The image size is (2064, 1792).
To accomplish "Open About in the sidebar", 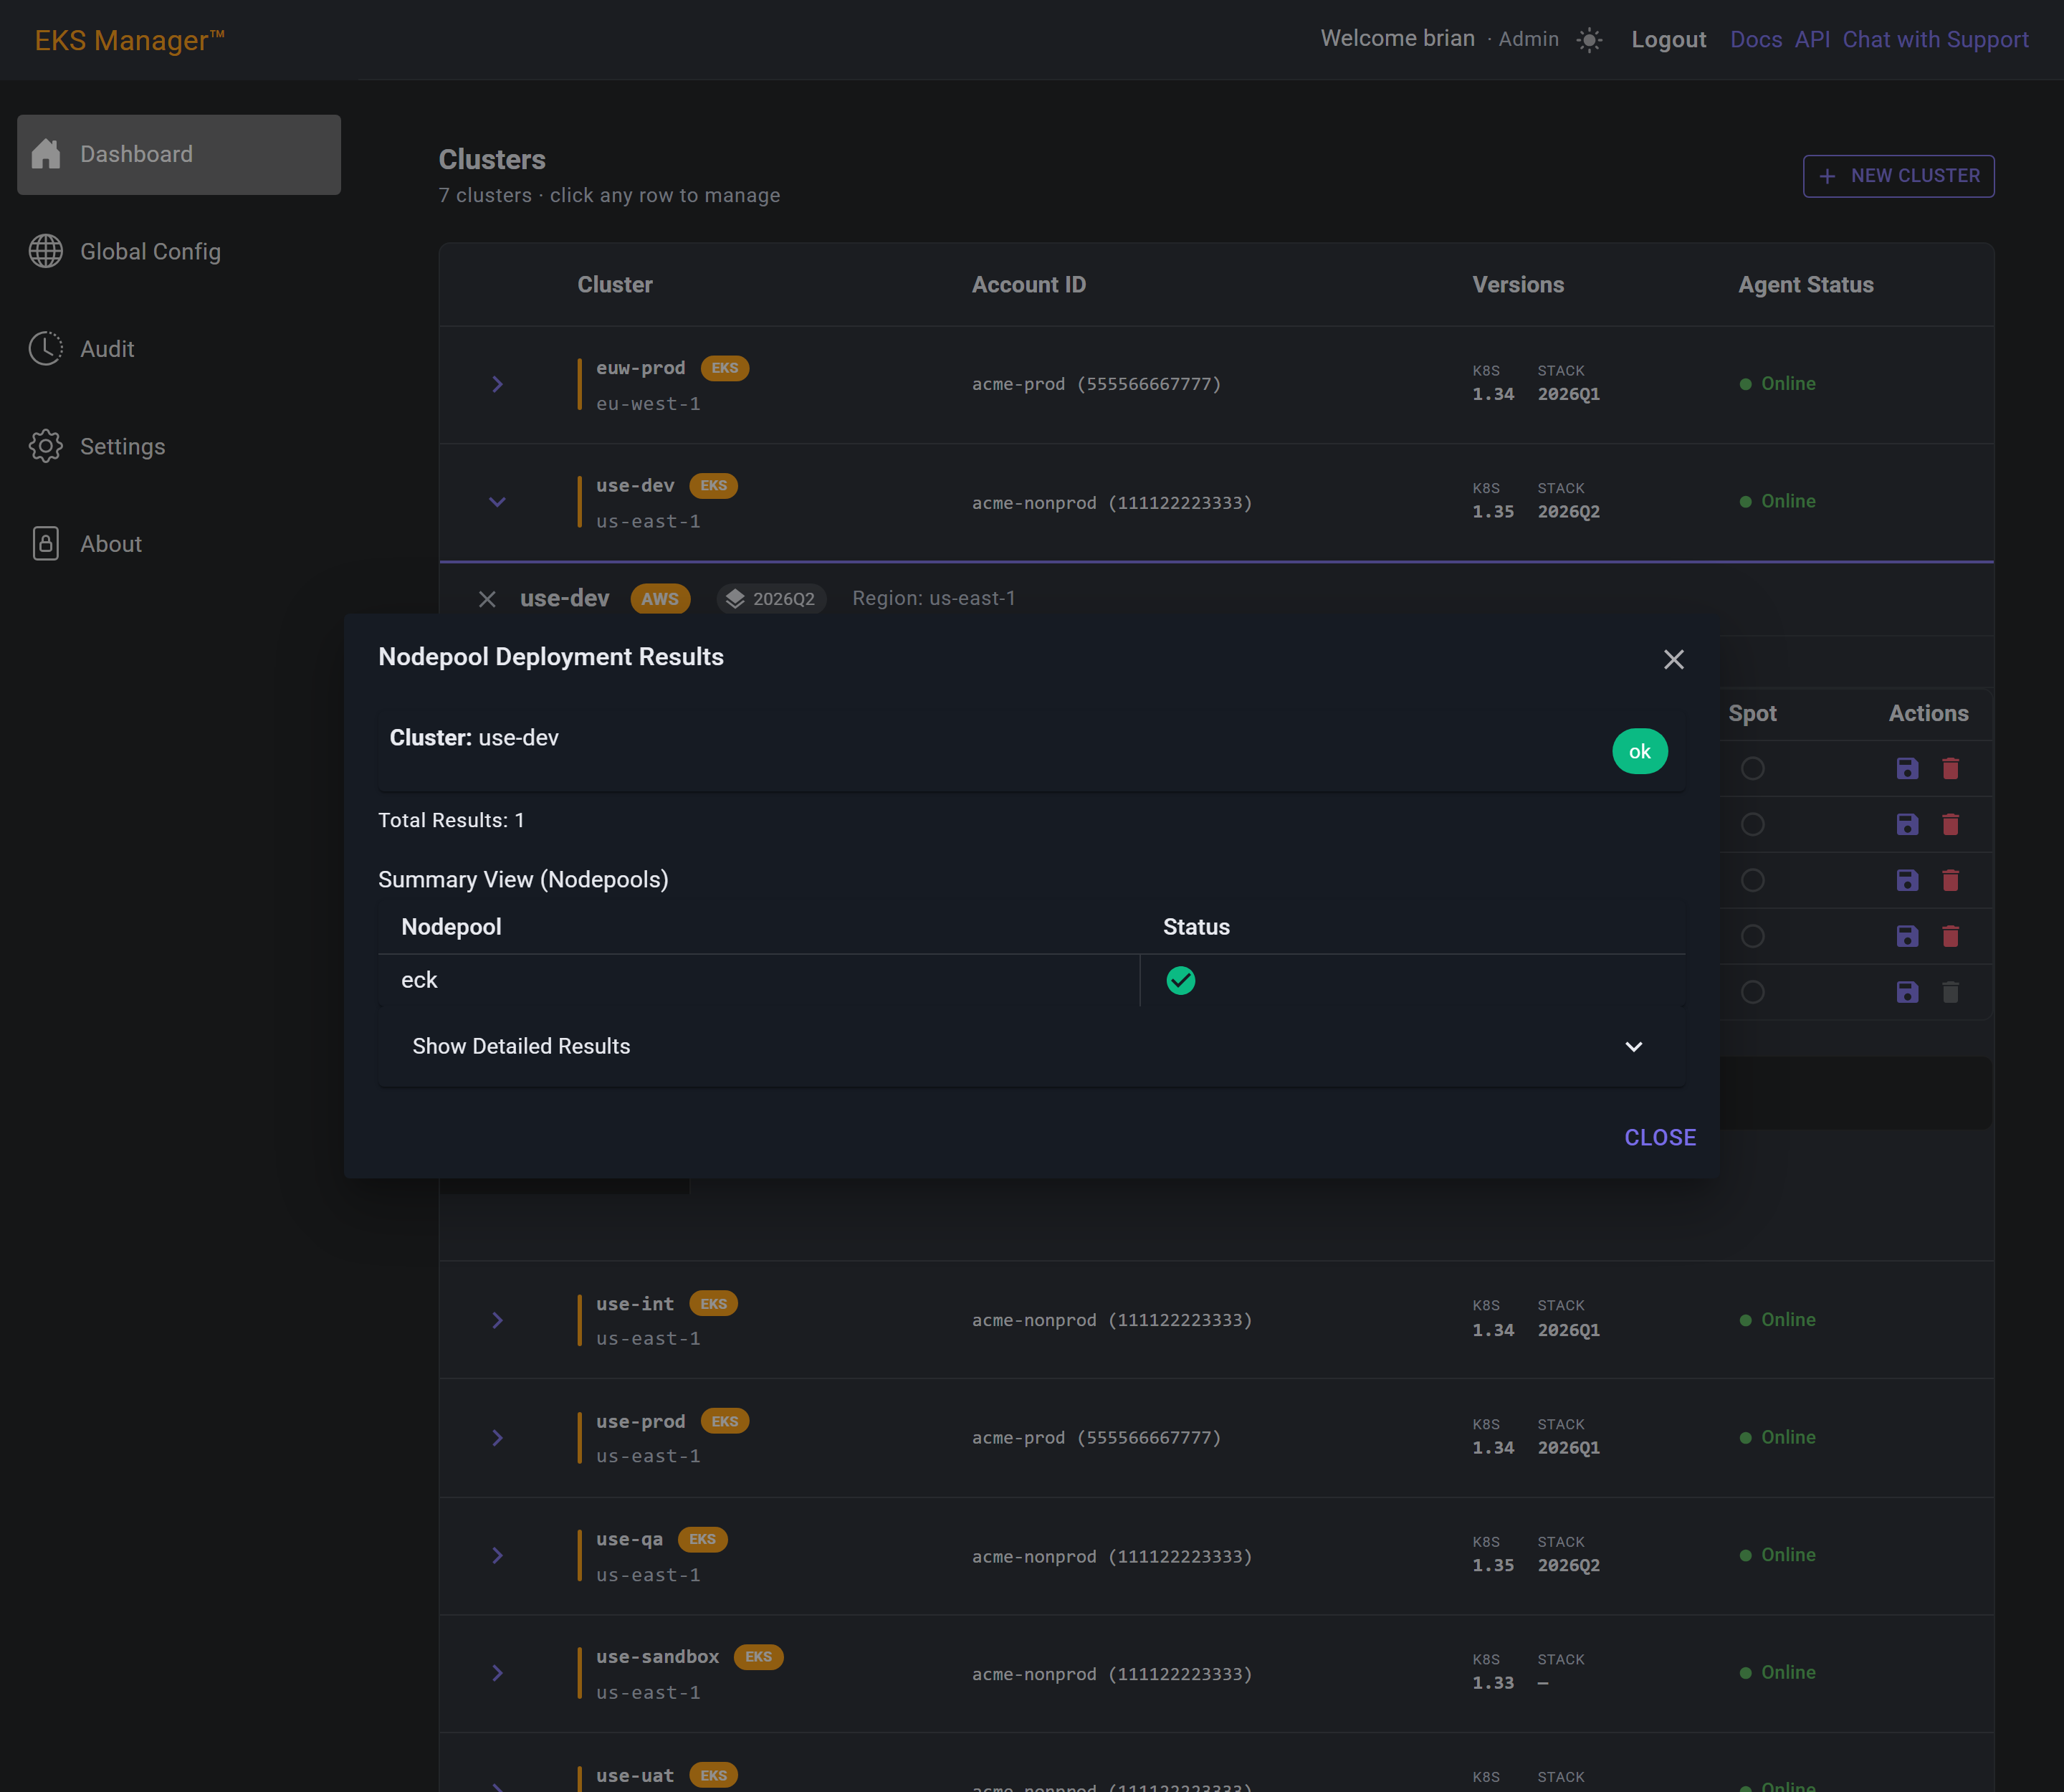I will tap(179, 543).
